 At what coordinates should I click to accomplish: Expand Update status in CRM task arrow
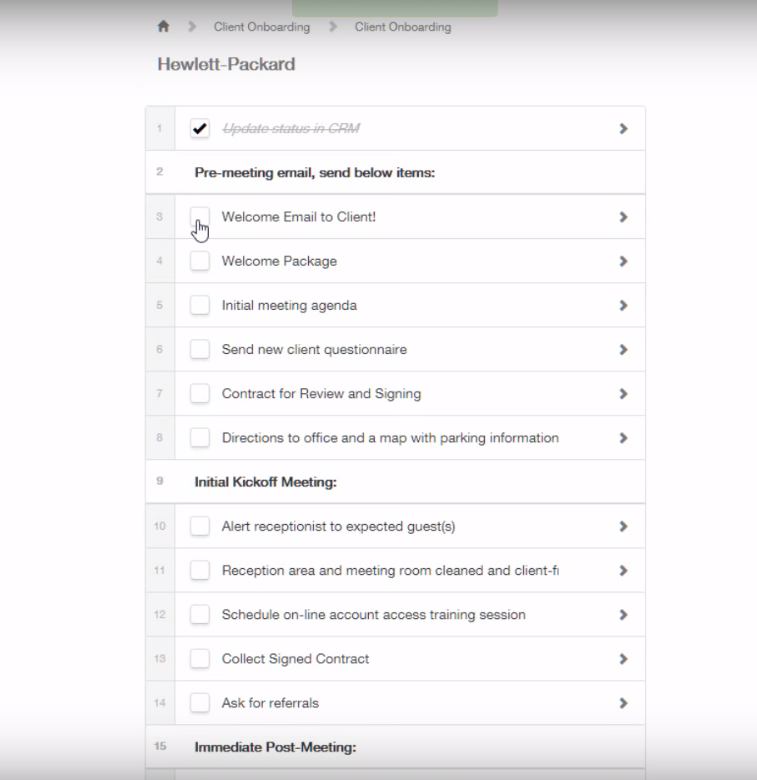click(623, 129)
